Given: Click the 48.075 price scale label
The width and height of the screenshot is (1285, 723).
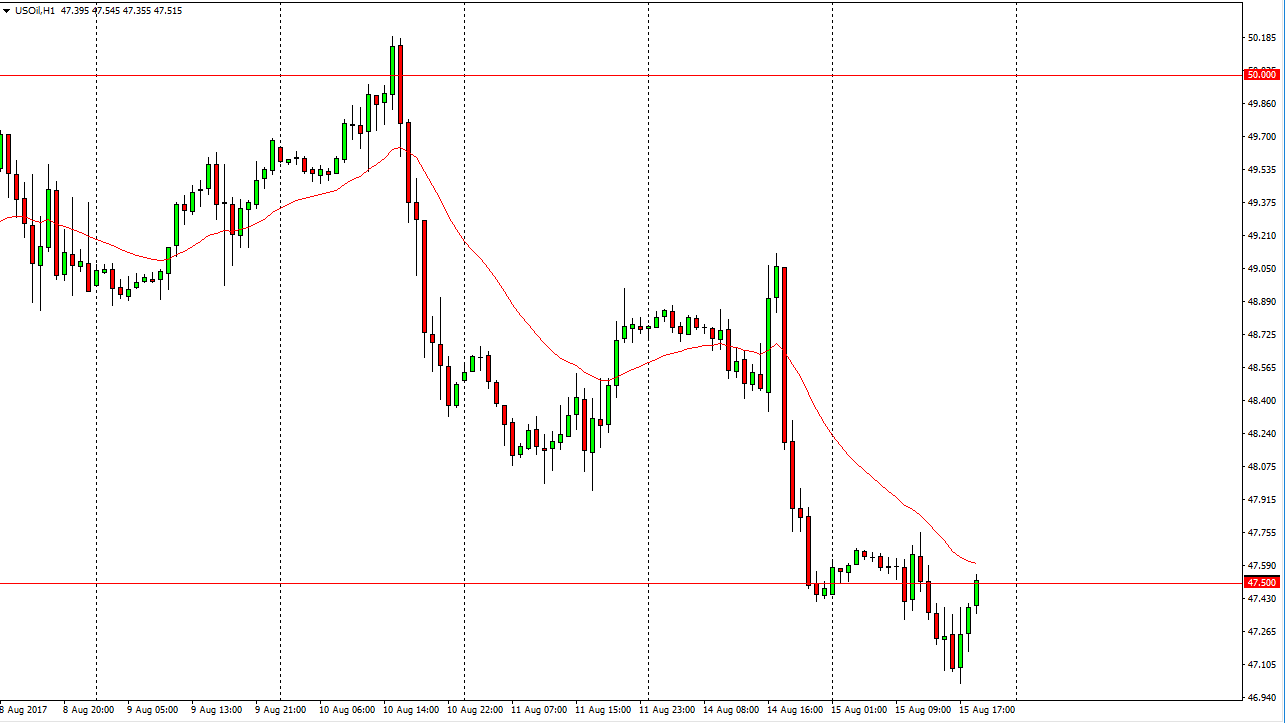Looking at the screenshot, I should click(x=1262, y=467).
